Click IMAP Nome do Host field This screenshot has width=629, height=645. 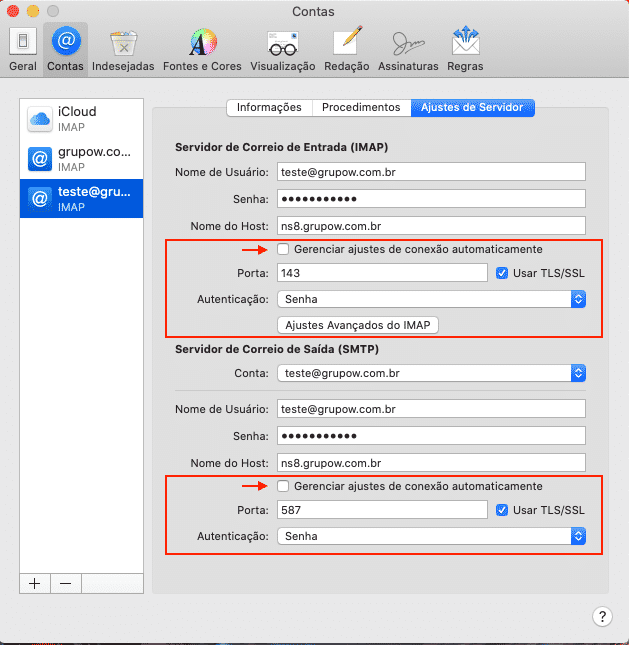click(x=431, y=226)
